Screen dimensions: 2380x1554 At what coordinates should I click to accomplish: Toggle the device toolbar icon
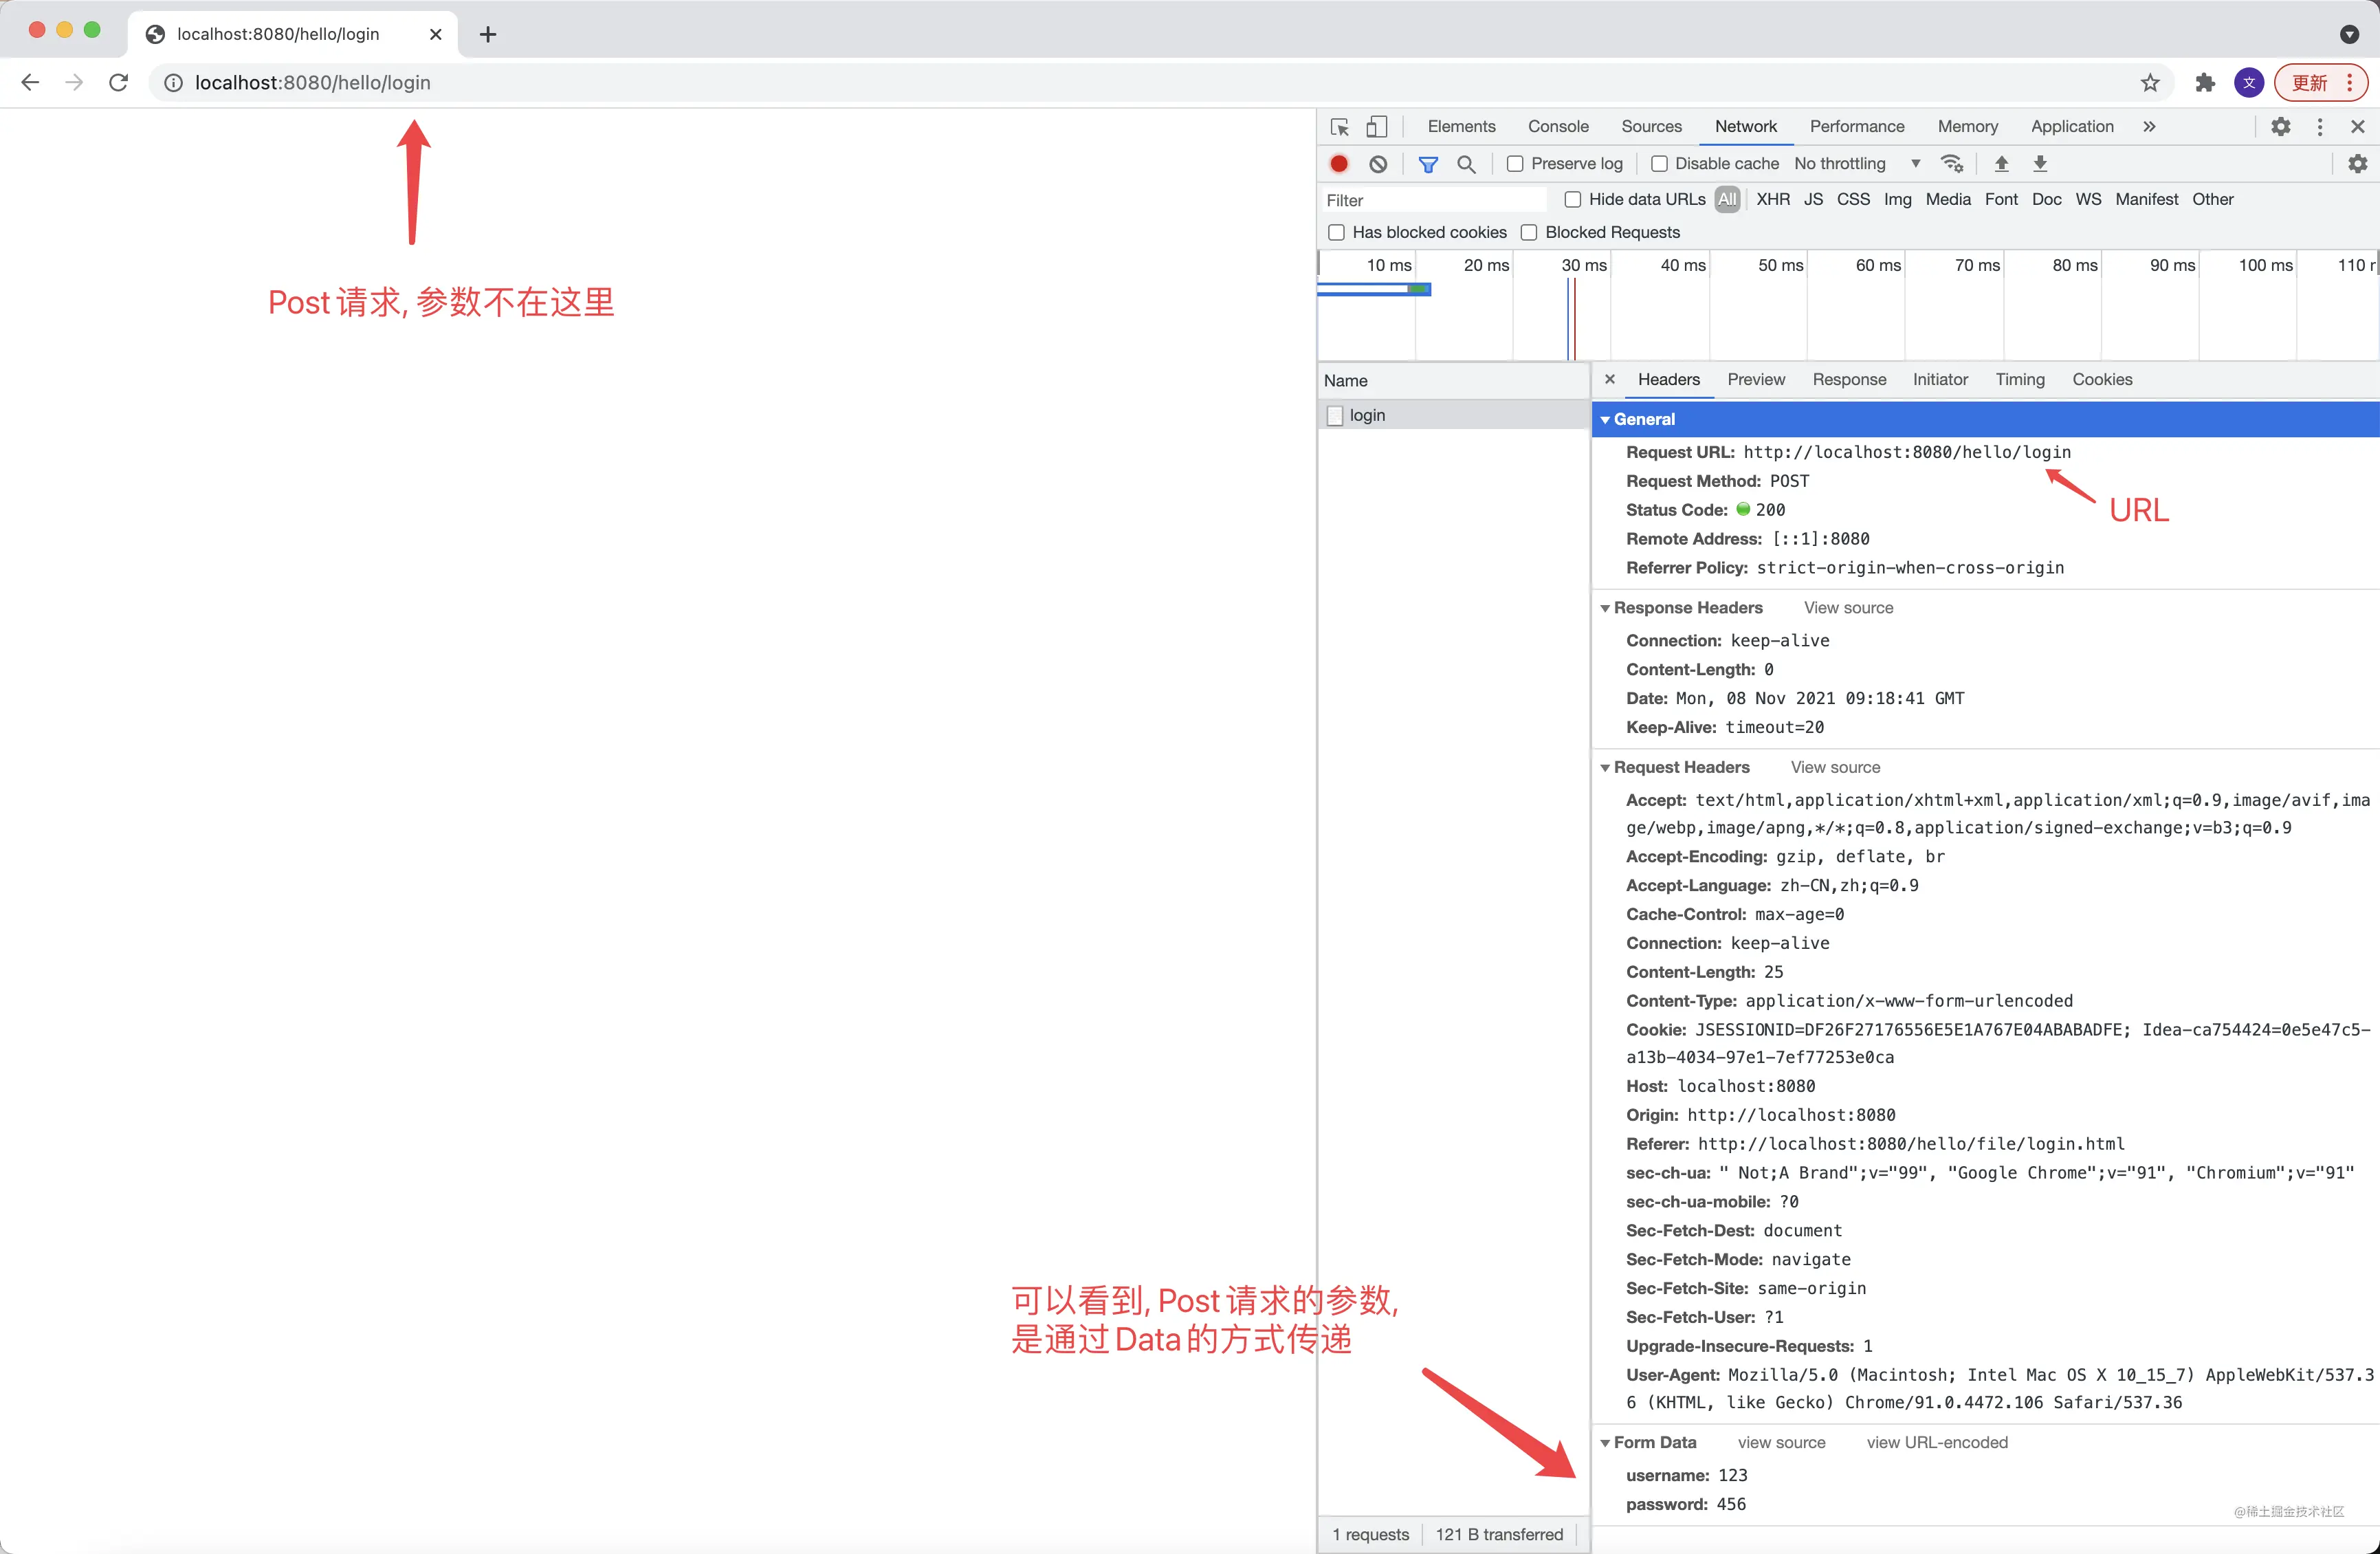(1377, 127)
